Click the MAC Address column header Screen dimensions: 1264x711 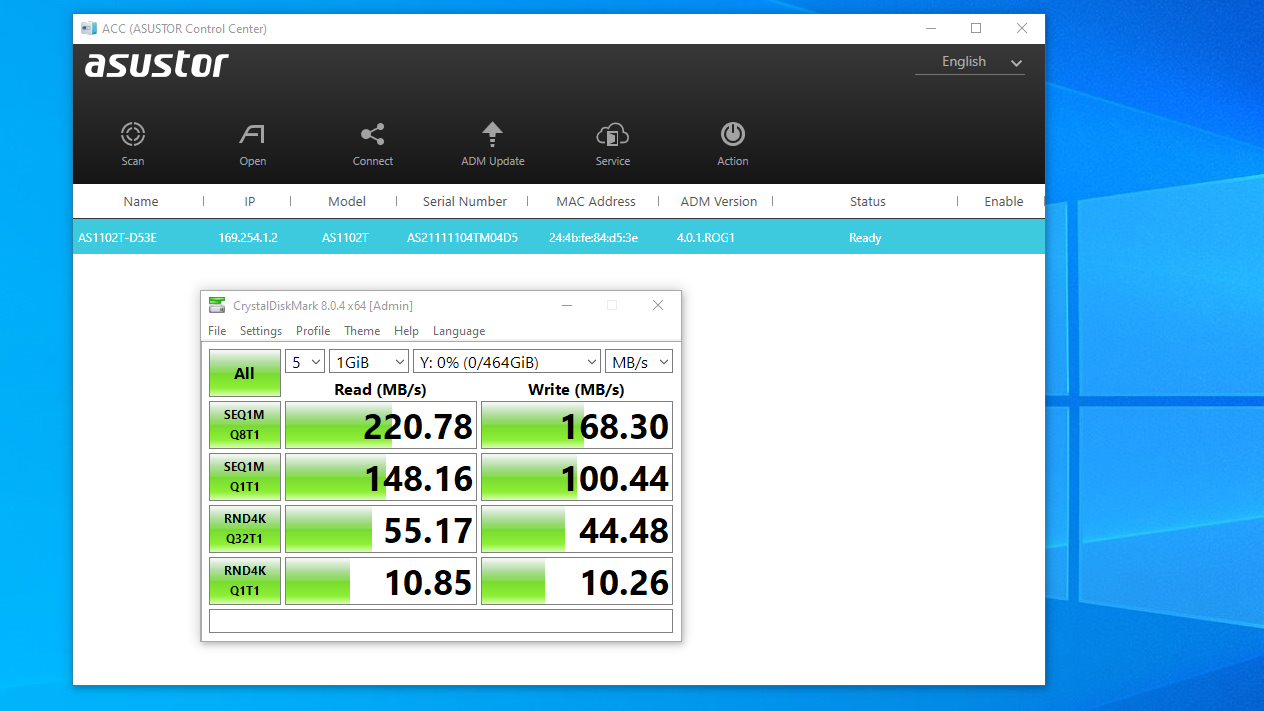[x=596, y=201]
